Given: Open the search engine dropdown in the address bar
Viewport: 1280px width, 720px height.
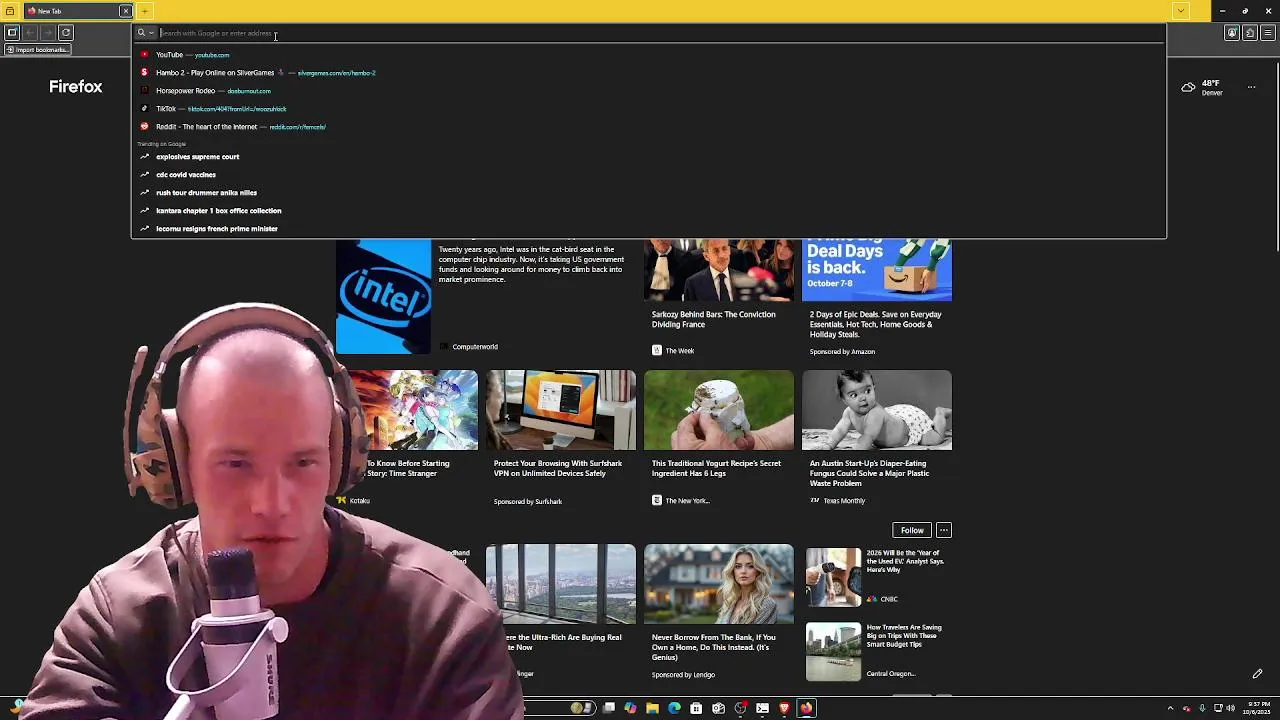Looking at the screenshot, I should [x=145, y=33].
